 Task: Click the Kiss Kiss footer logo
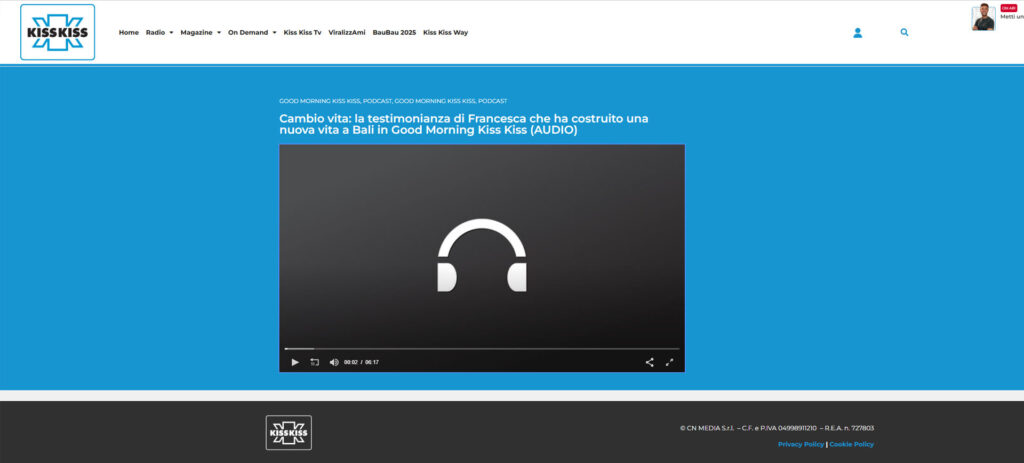tap(288, 432)
